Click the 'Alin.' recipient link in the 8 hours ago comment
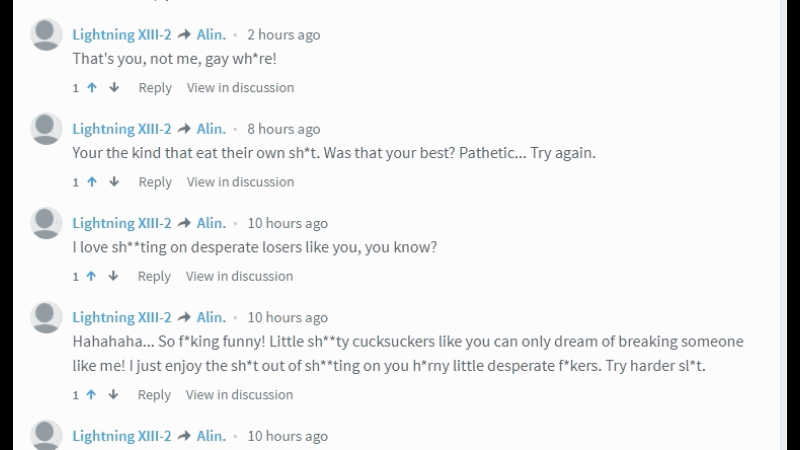This screenshot has height=450, width=800. (x=210, y=129)
